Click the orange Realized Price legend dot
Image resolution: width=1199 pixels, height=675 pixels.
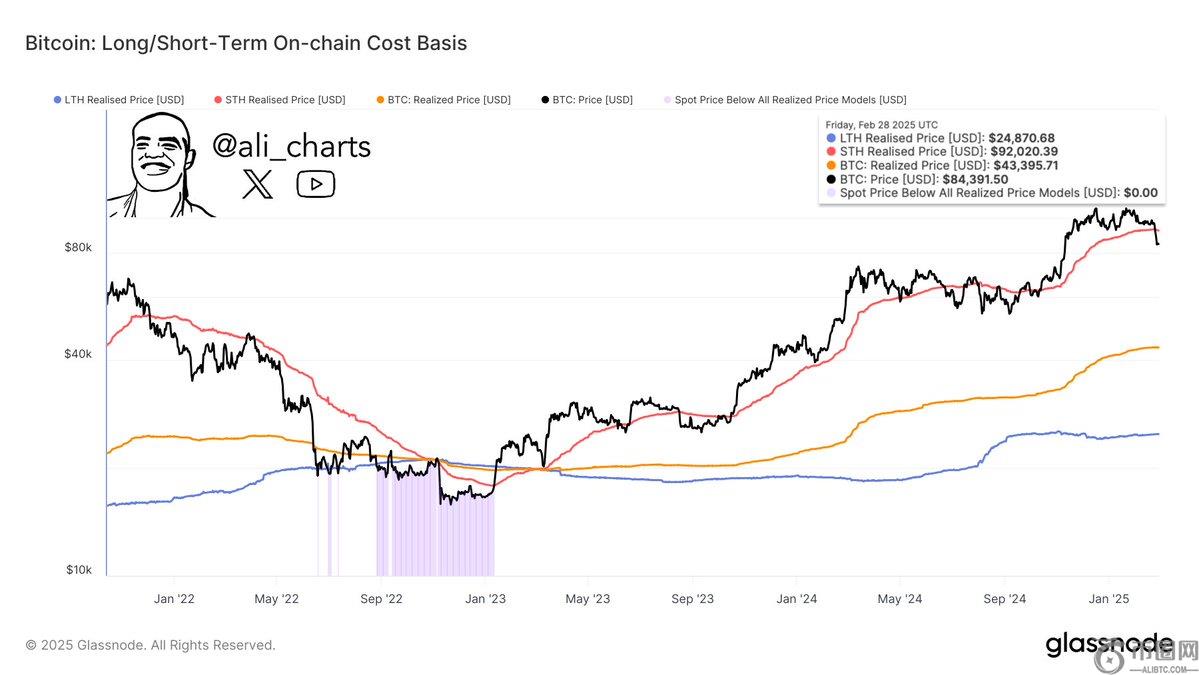click(x=380, y=100)
